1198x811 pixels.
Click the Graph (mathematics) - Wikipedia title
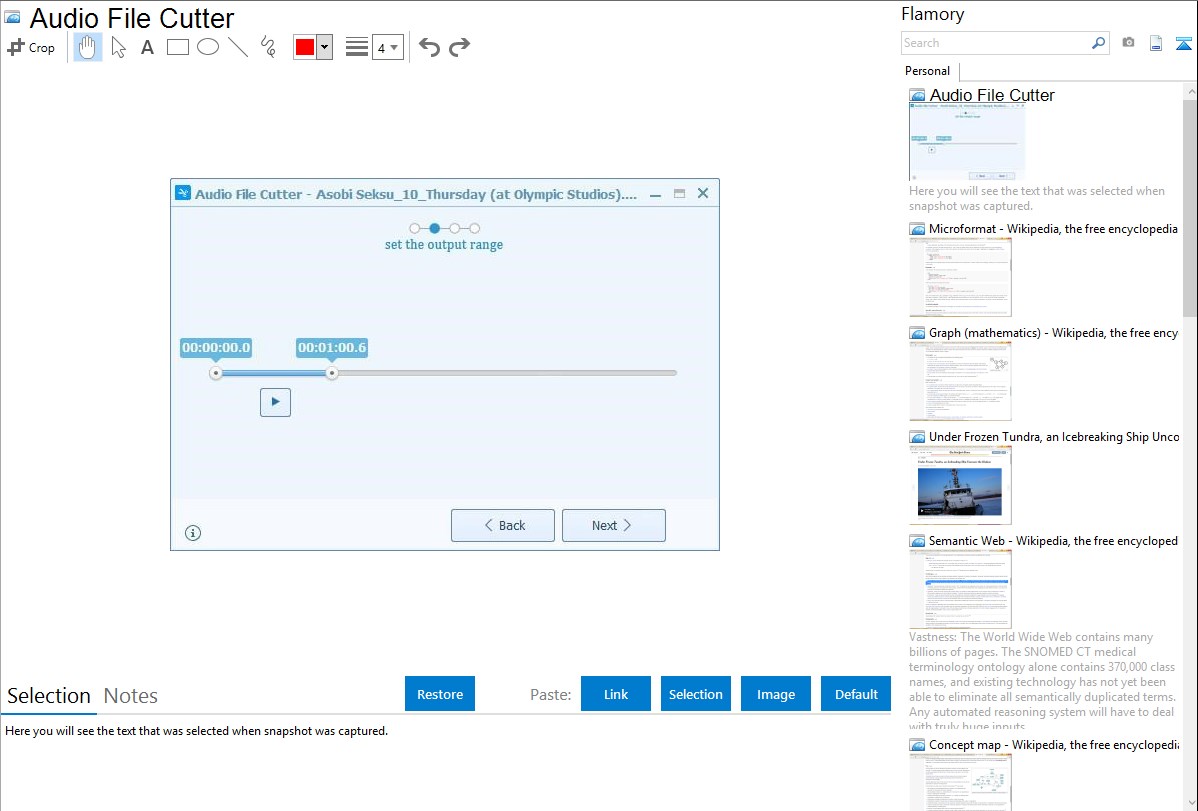(1053, 333)
